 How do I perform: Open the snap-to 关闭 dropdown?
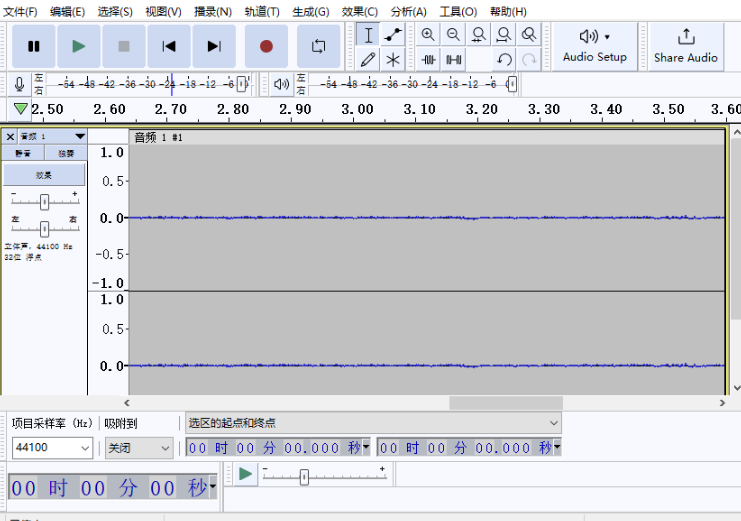139,447
